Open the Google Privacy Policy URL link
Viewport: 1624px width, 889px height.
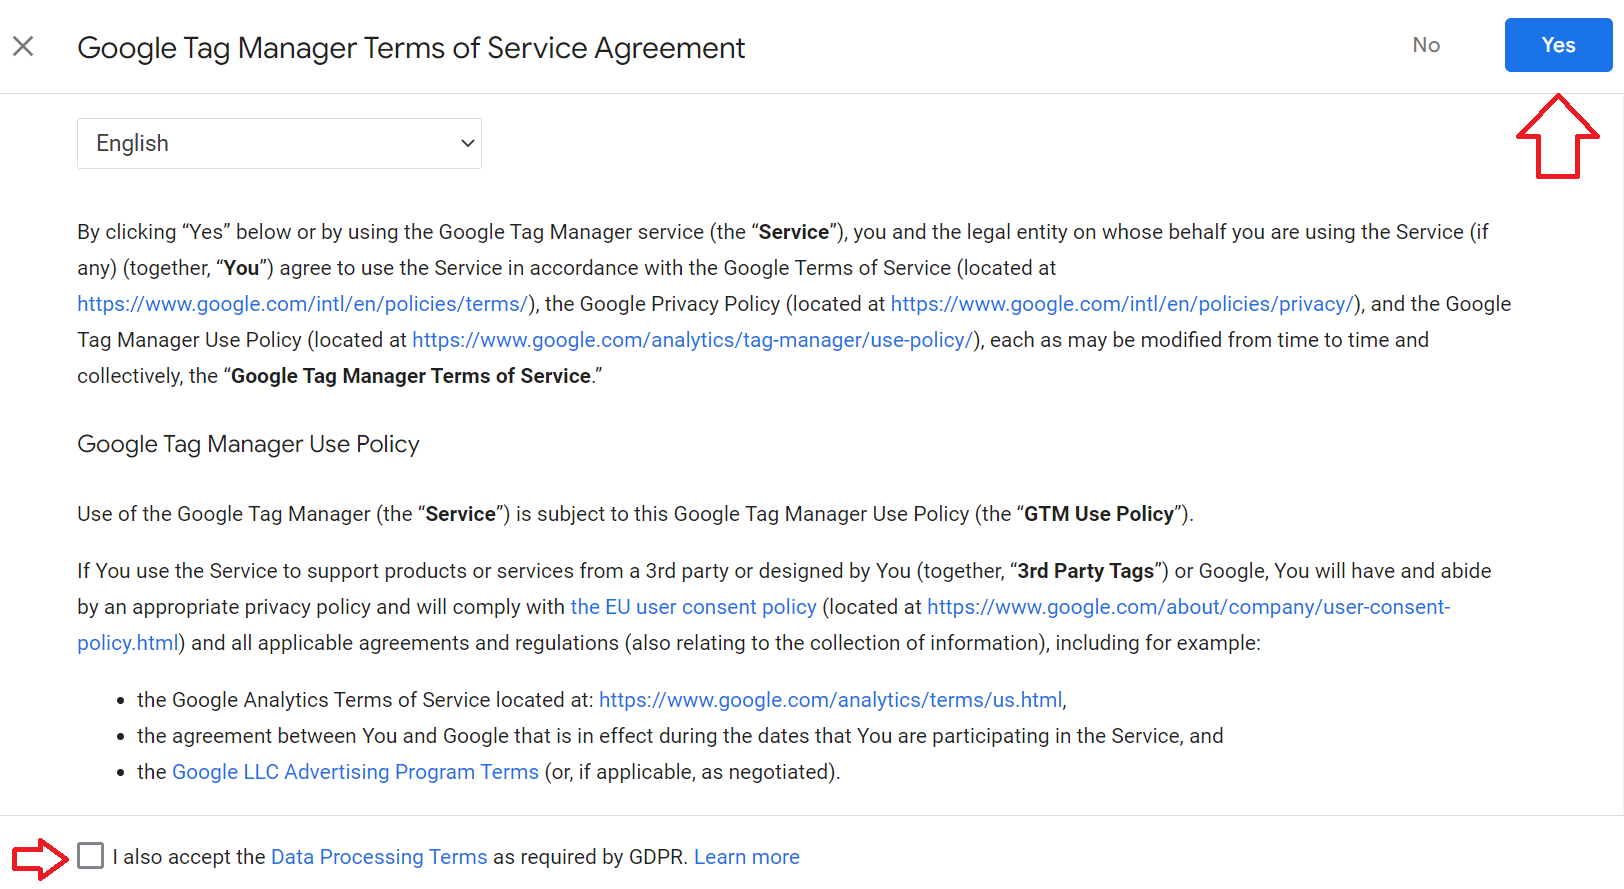pos(1123,304)
